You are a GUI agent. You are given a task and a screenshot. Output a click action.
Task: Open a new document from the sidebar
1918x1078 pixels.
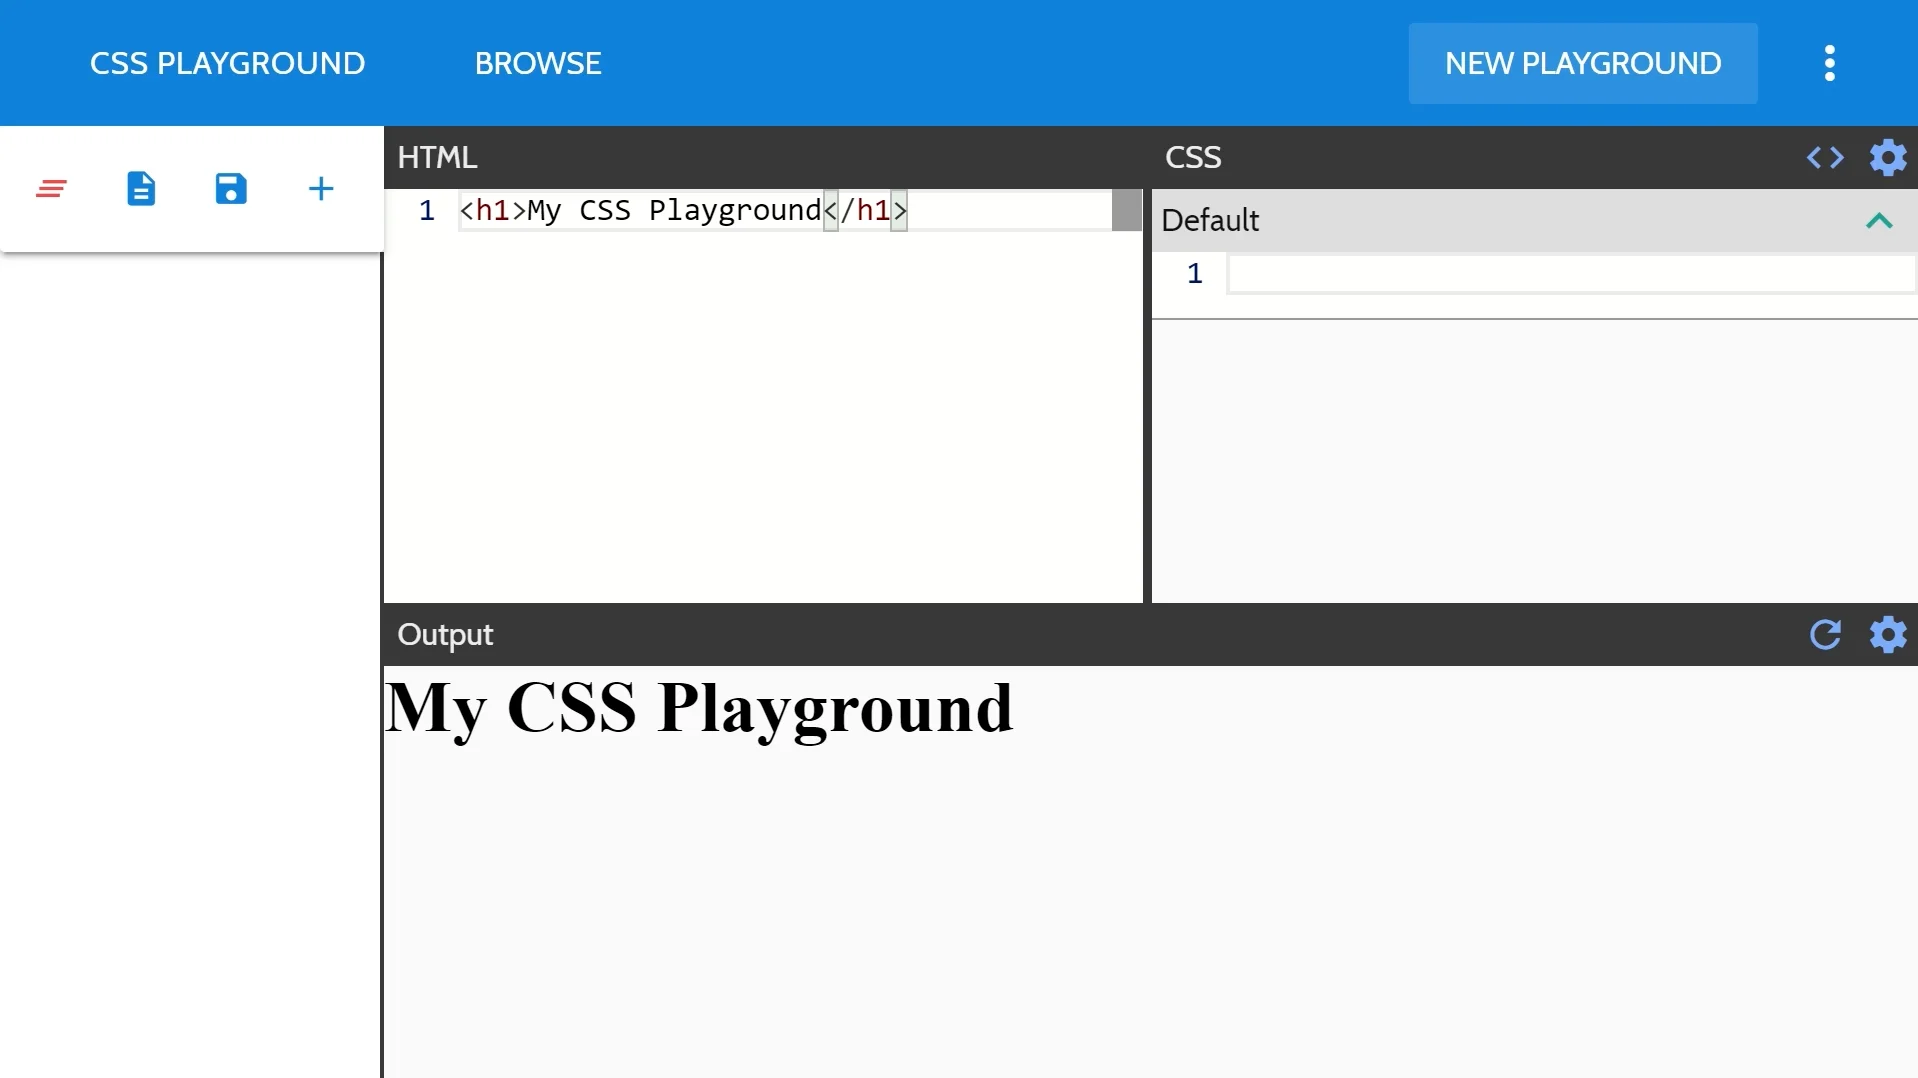pos(141,188)
